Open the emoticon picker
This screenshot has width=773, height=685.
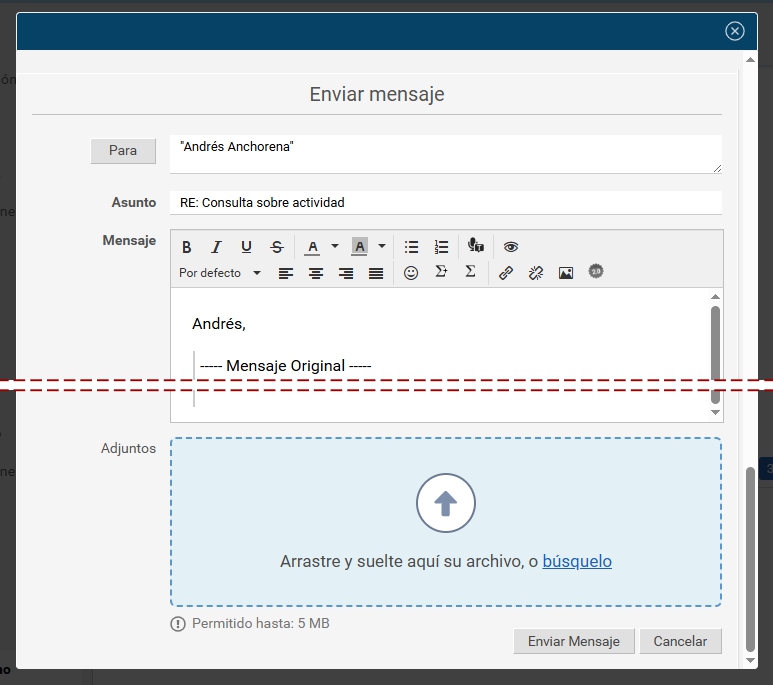tap(411, 273)
